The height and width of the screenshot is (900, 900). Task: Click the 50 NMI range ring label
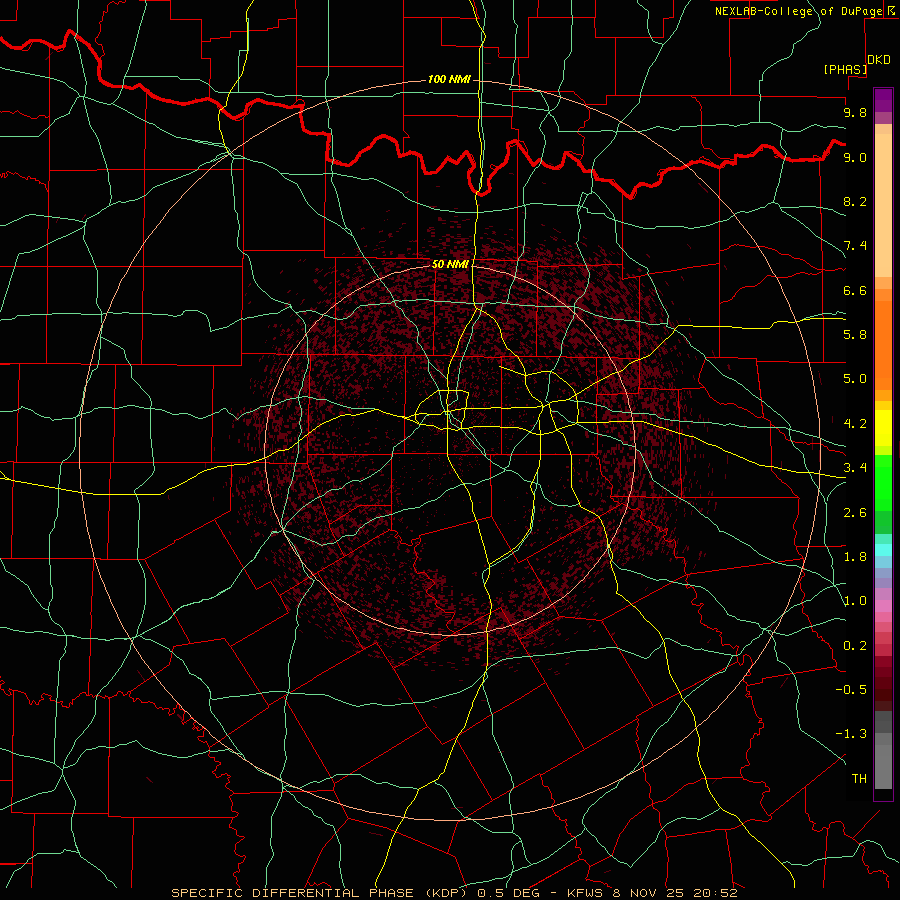(x=450, y=264)
